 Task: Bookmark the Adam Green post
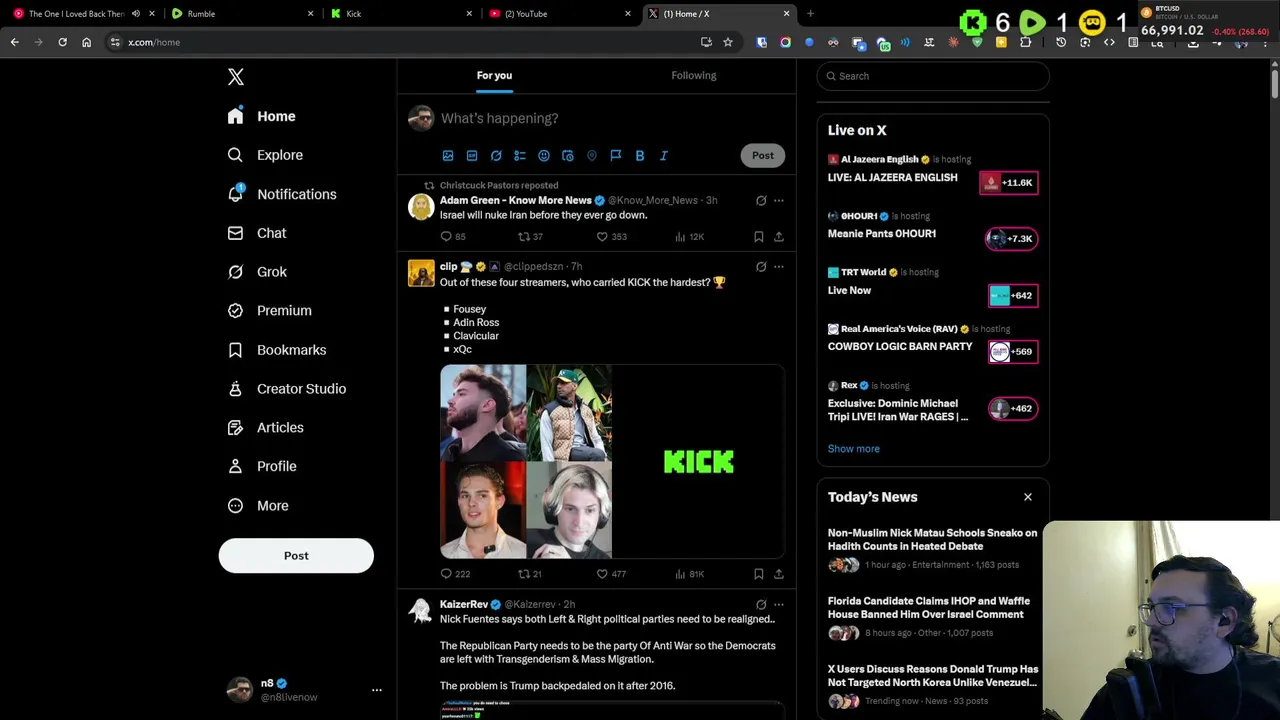coord(759,237)
